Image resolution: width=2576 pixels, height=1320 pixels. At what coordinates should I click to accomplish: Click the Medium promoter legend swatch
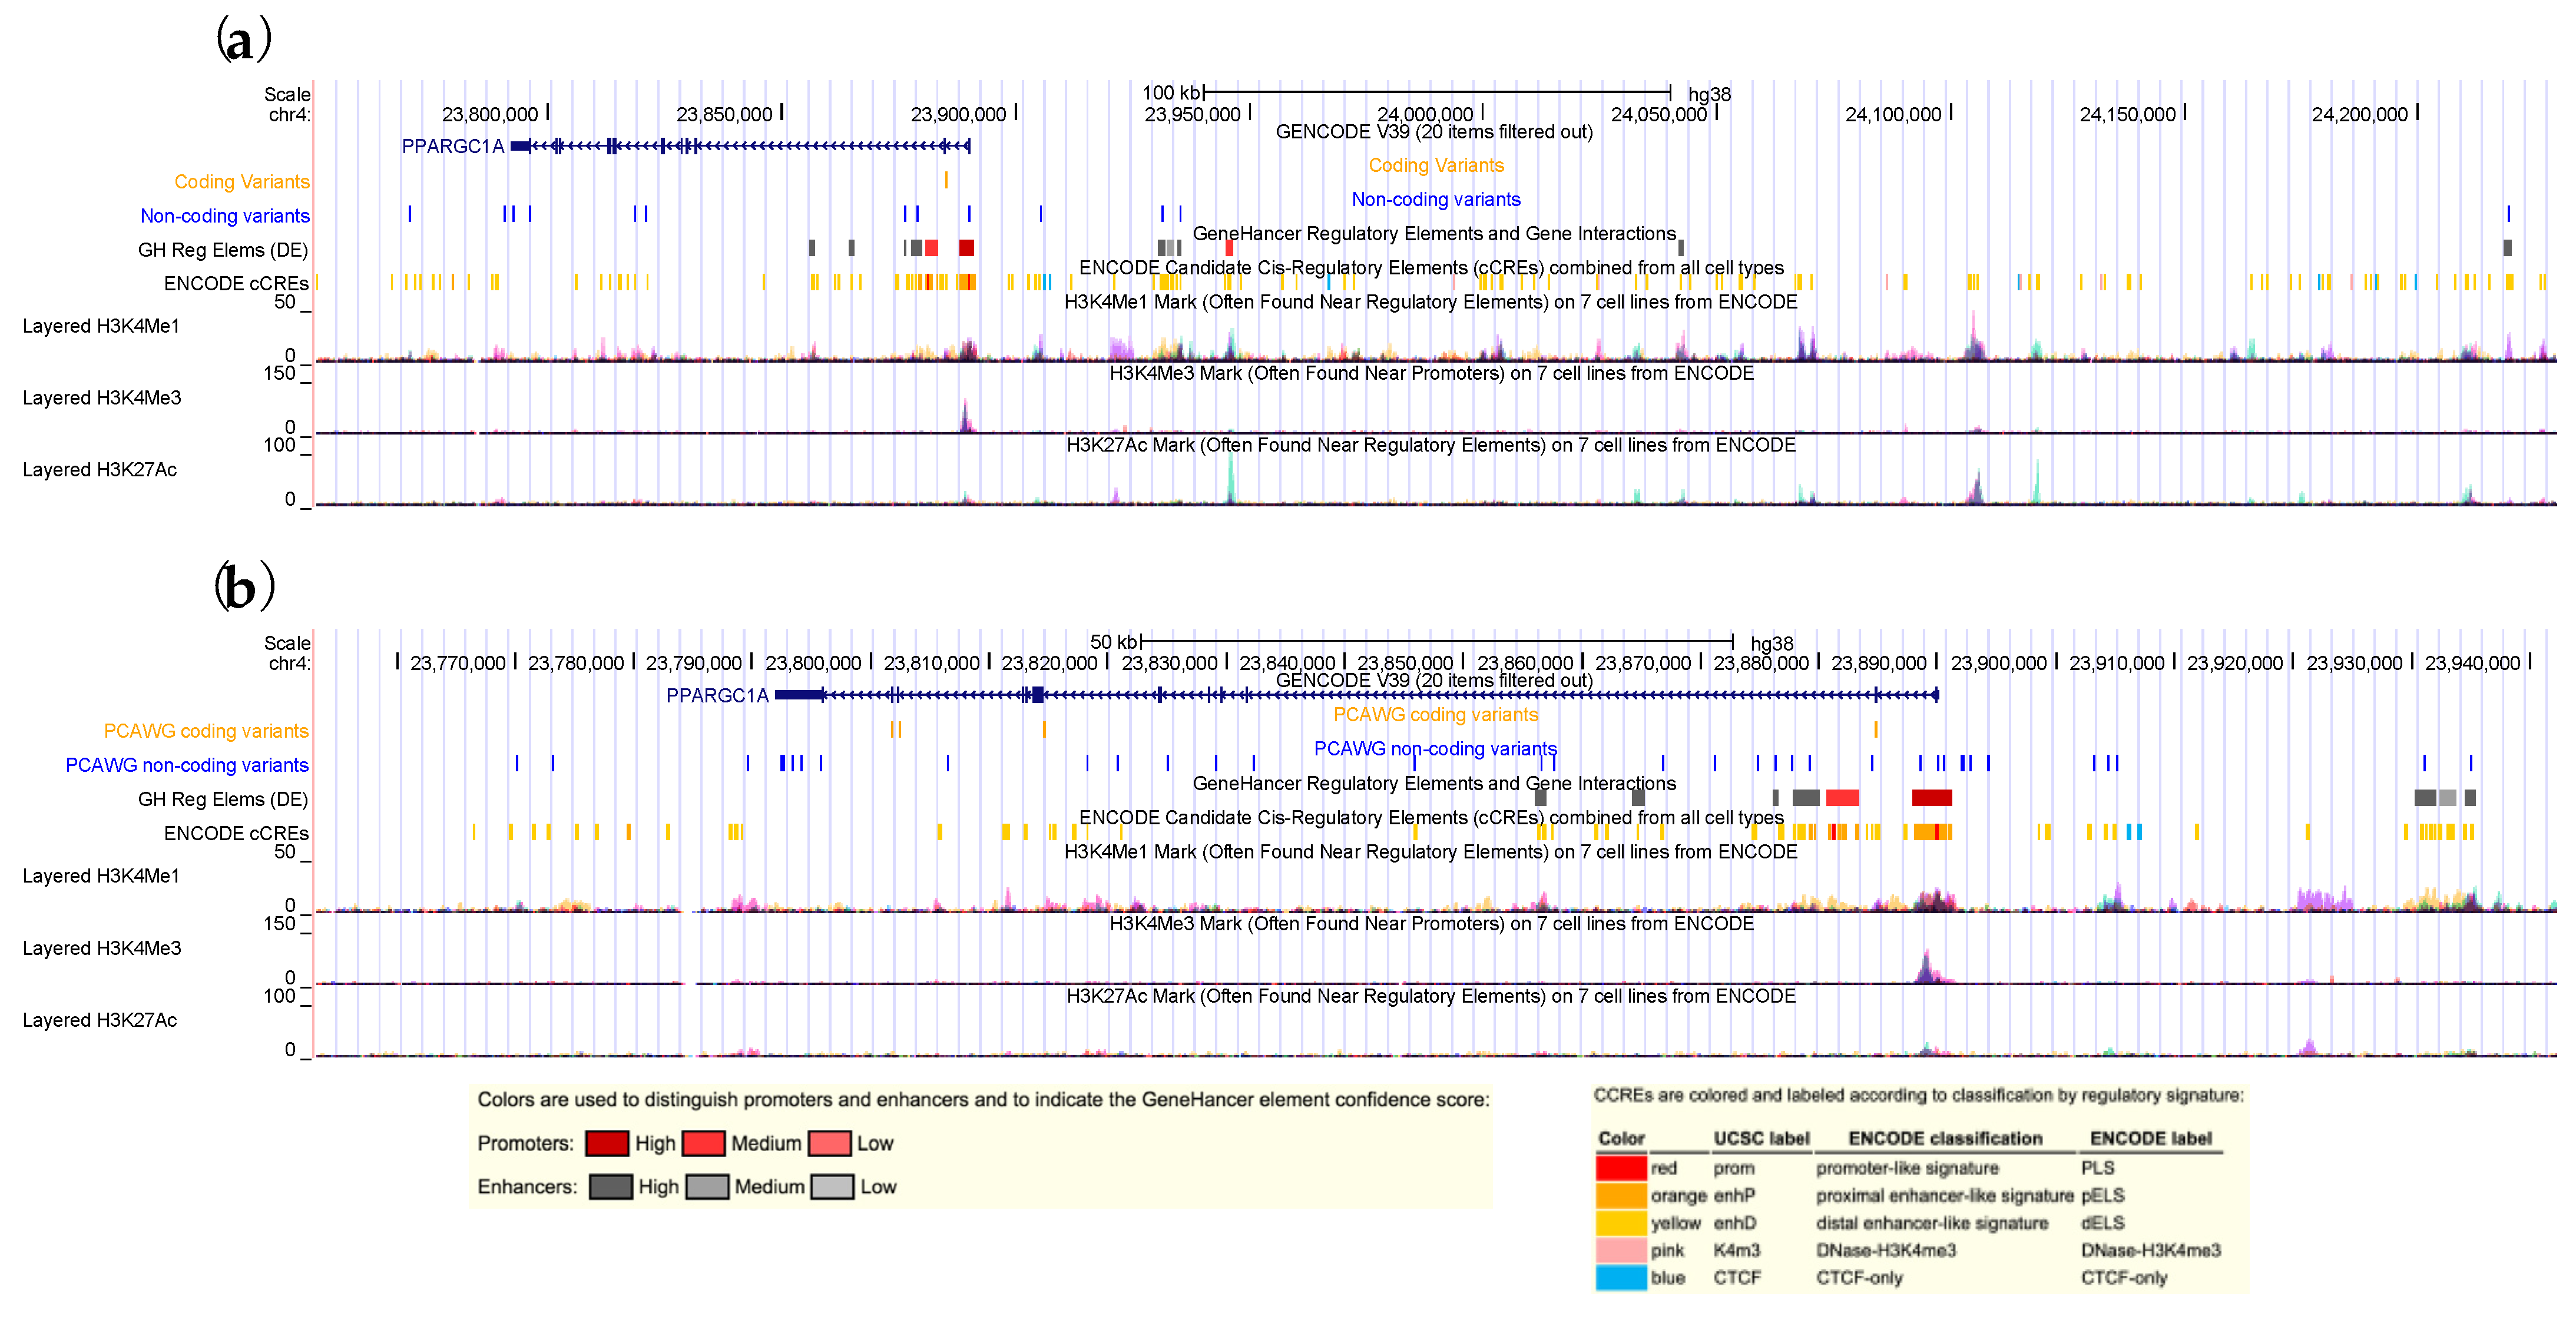tap(703, 1143)
